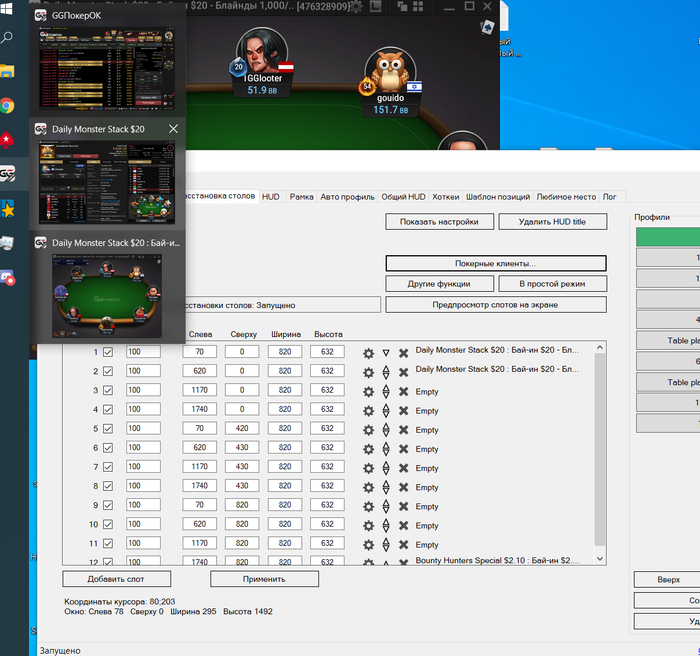Toggle checkbox for slot 9
This screenshot has height=656, width=700.
tap(108, 505)
